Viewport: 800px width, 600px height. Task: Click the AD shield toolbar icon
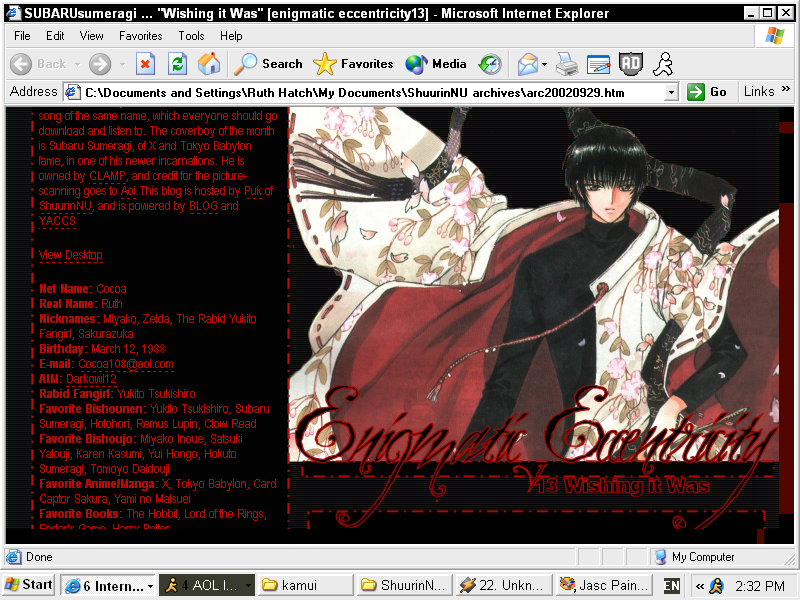coord(631,64)
